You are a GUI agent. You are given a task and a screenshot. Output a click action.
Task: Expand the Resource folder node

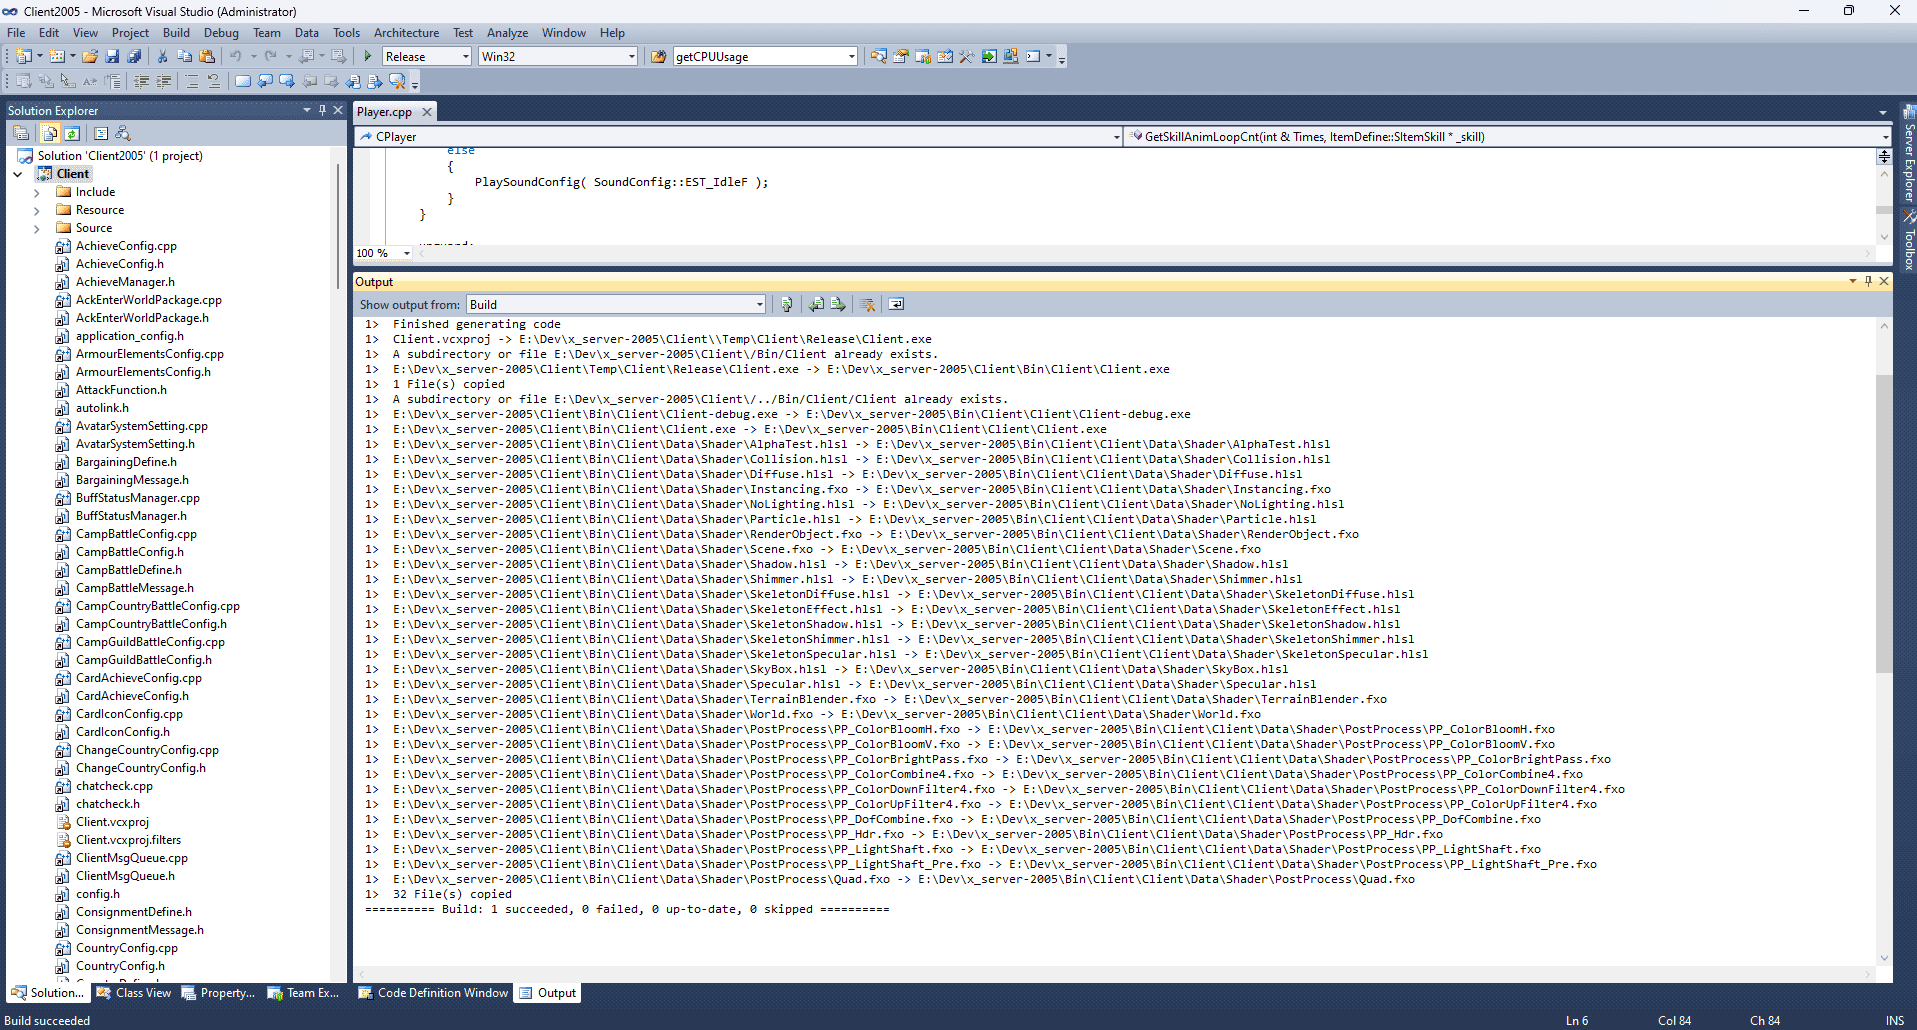[x=37, y=210]
